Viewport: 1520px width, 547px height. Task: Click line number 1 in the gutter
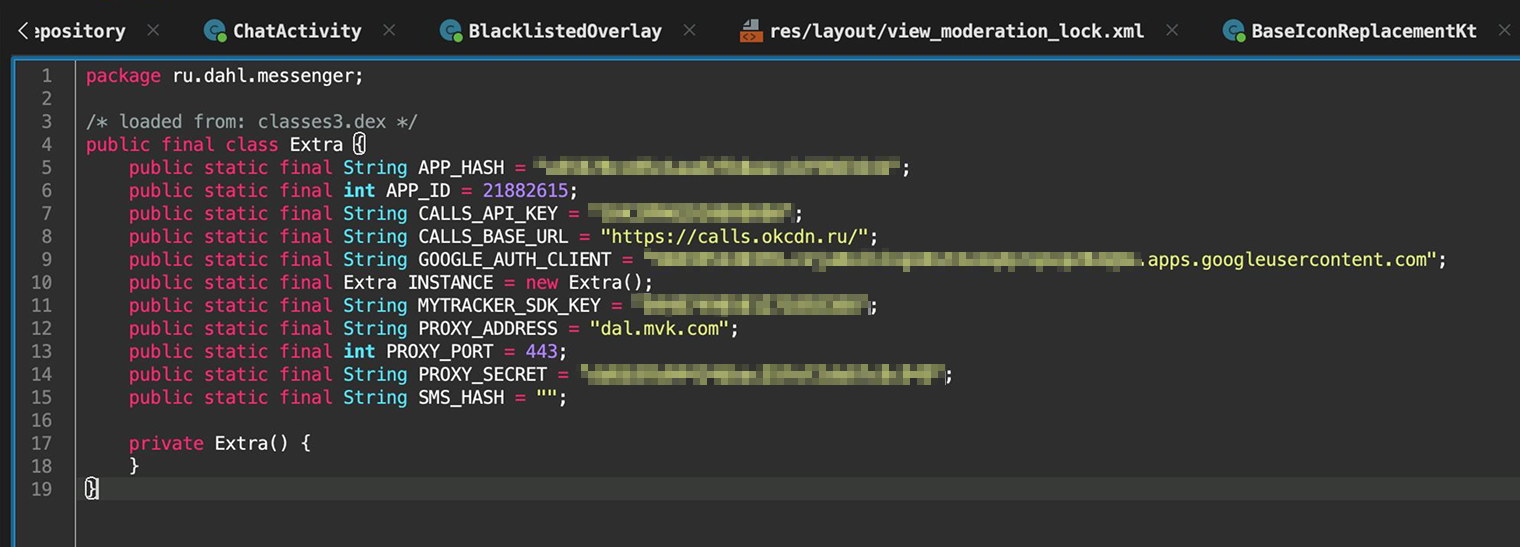pyautogui.click(x=47, y=75)
